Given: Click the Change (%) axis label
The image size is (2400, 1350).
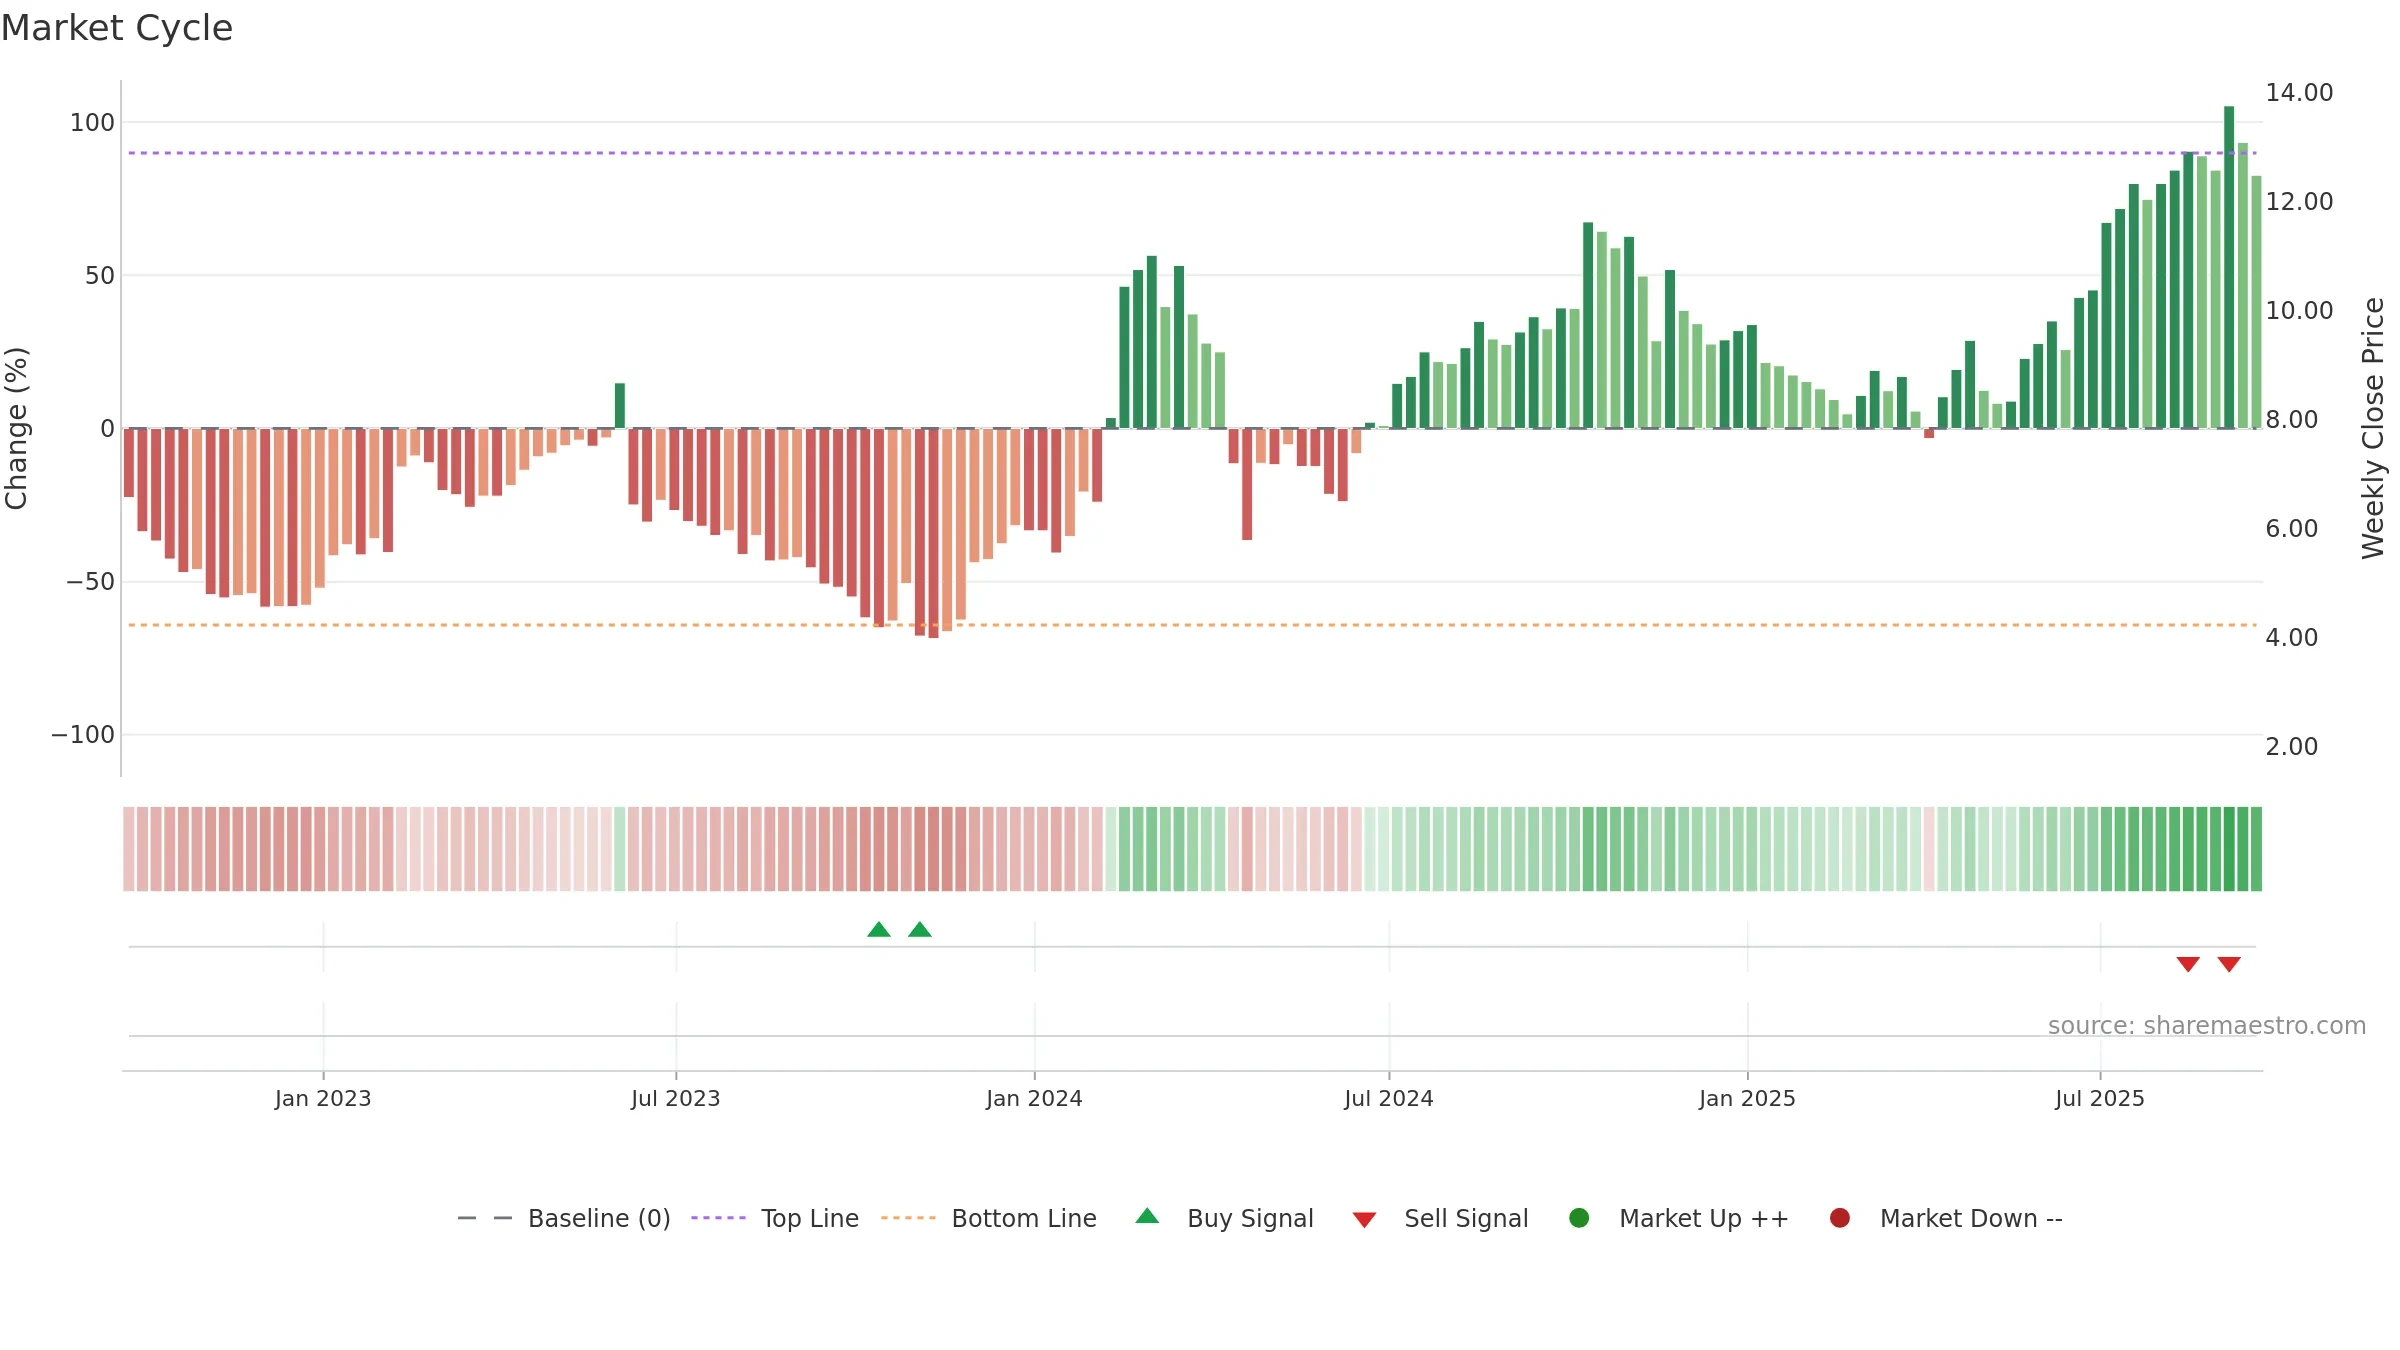Looking at the screenshot, I should click(16, 428).
